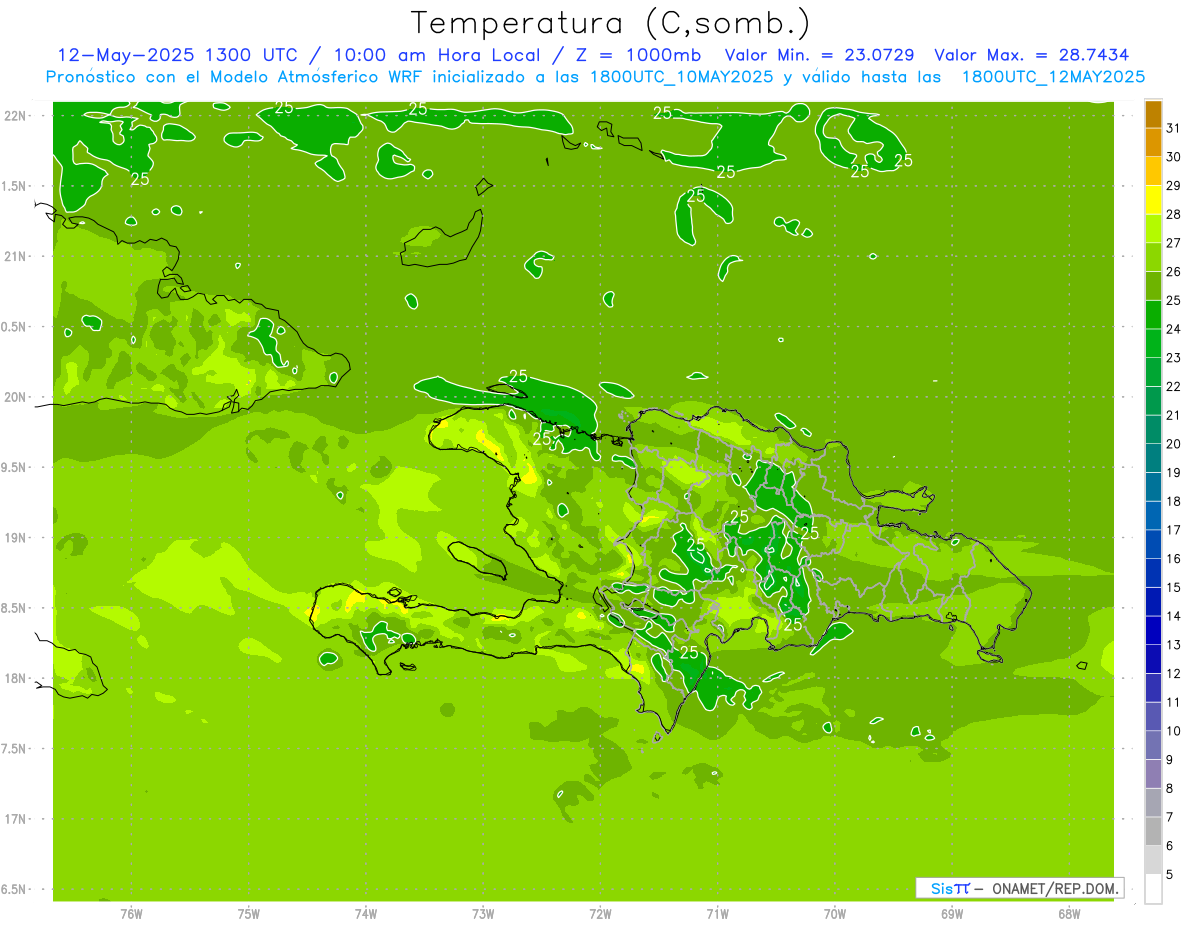Viewport: 1200px width, 927px height.
Task: Click the "5" value on the color scale
Action: (1170, 875)
